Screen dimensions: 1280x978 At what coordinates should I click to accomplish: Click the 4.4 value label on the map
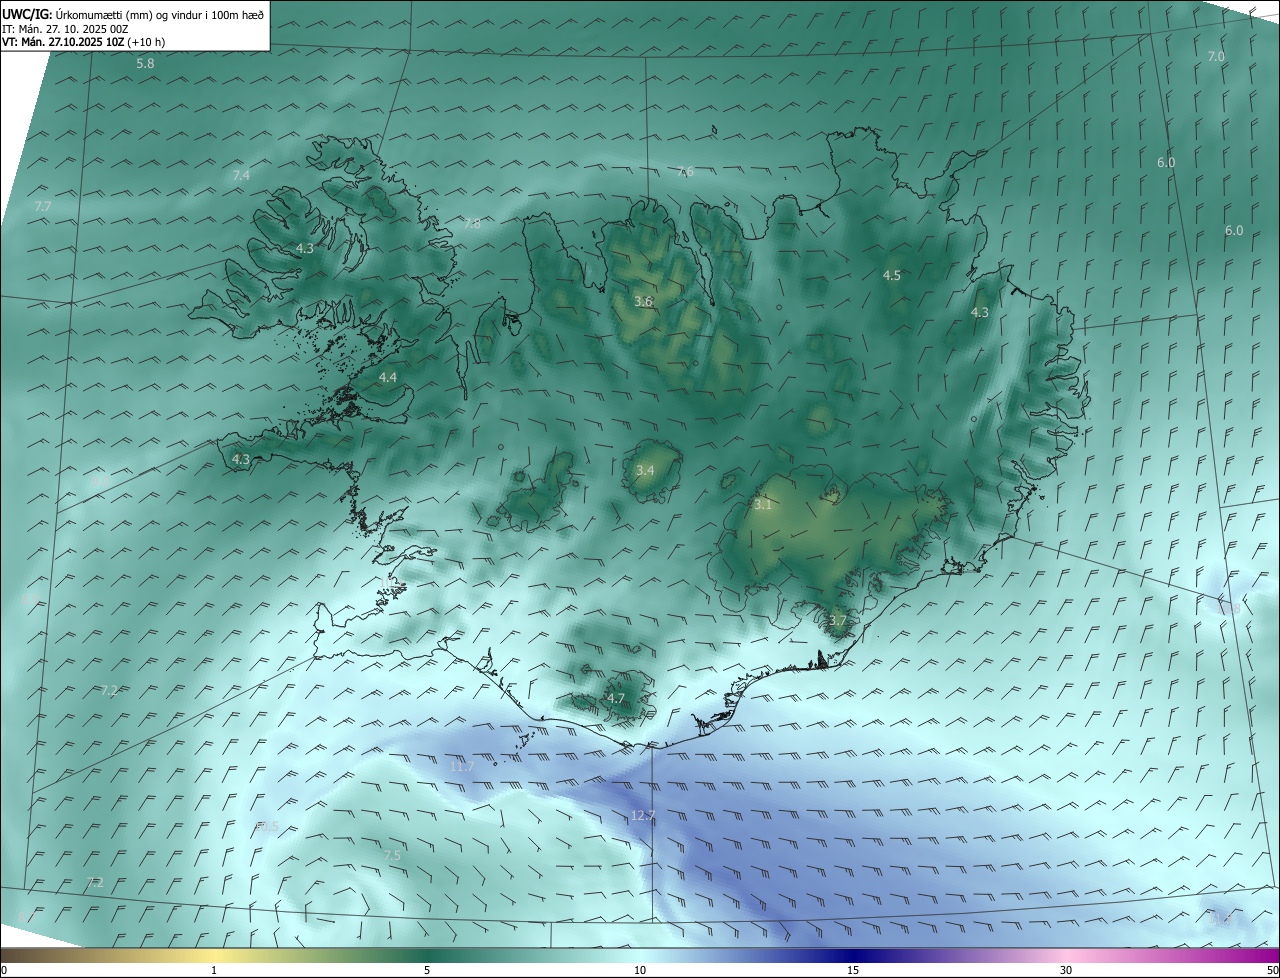click(x=388, y=378)
